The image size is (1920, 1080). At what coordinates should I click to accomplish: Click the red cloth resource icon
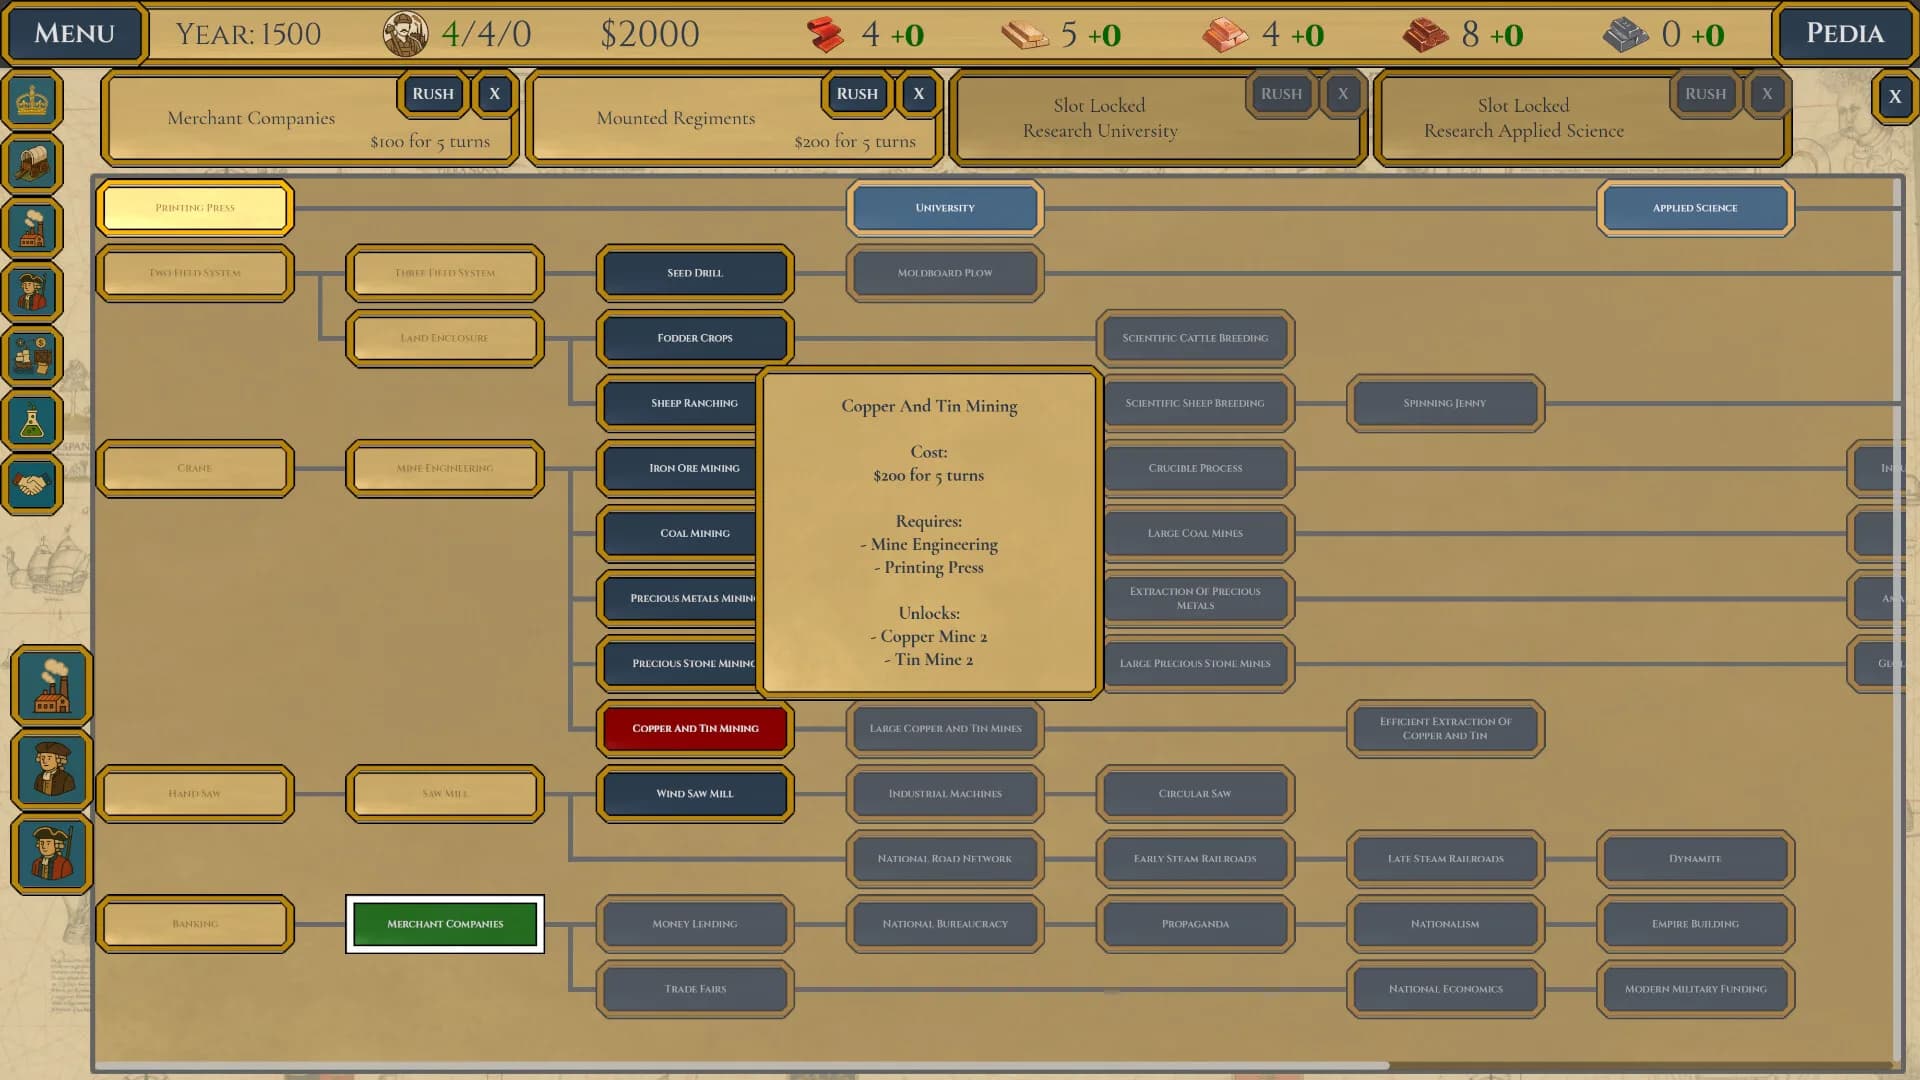[x=826, y=34]
